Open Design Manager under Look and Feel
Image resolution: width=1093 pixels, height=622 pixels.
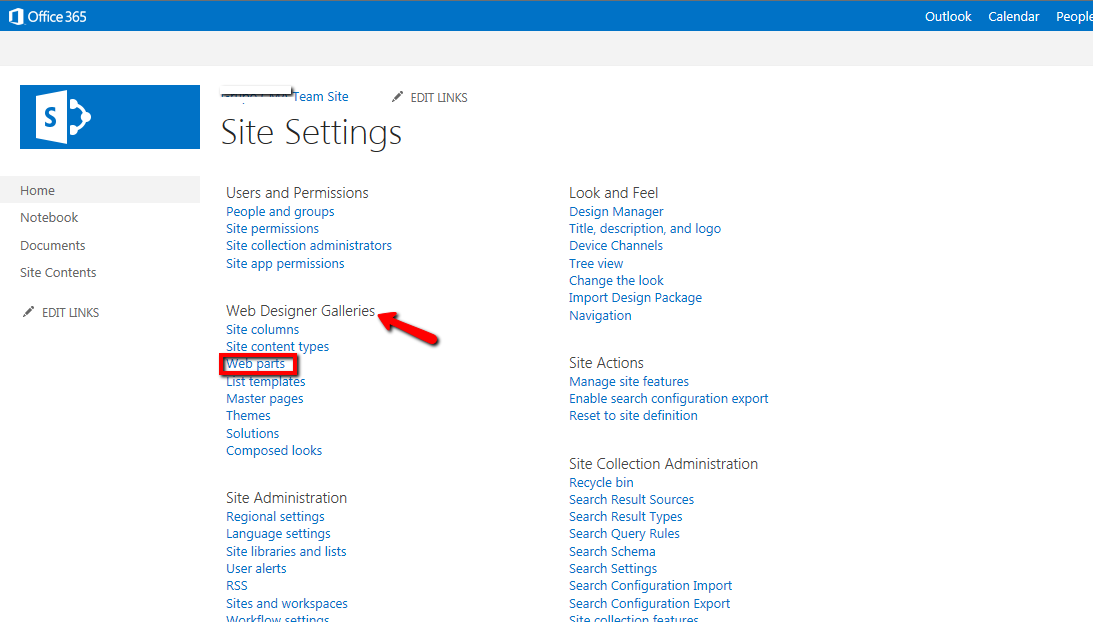(x=616, y=212)
